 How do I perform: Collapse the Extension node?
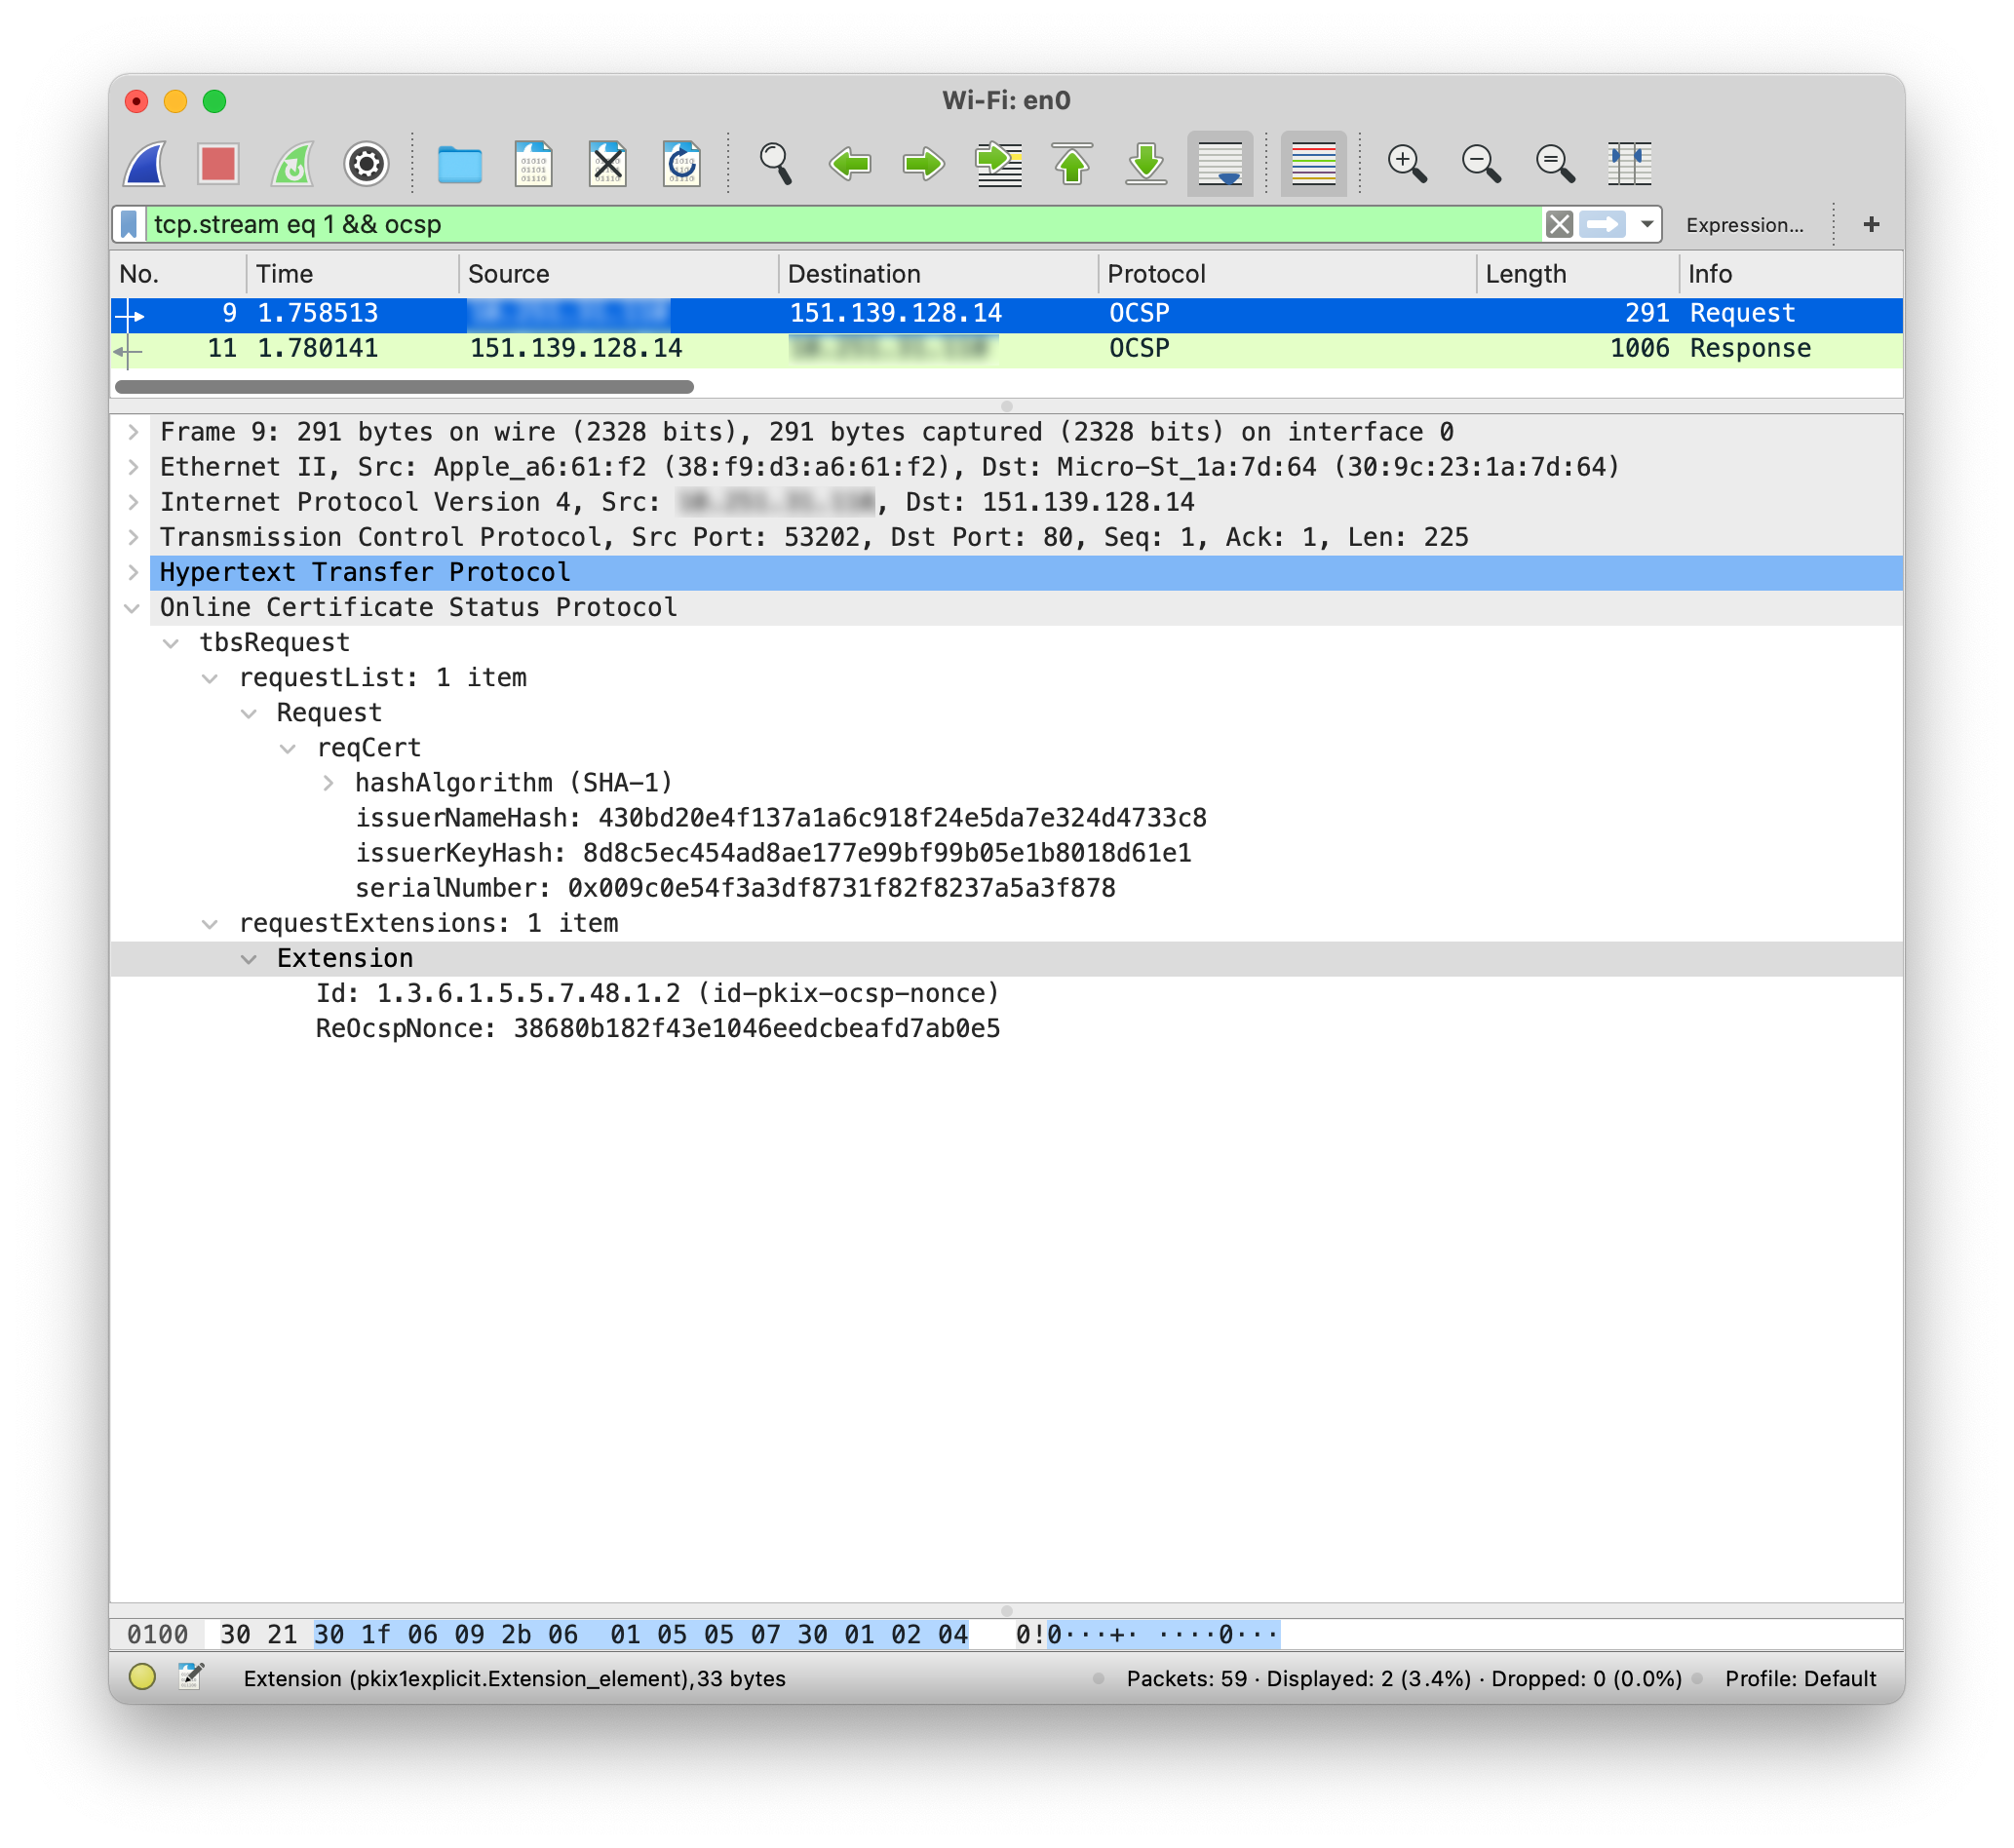(x=249, y=959)
